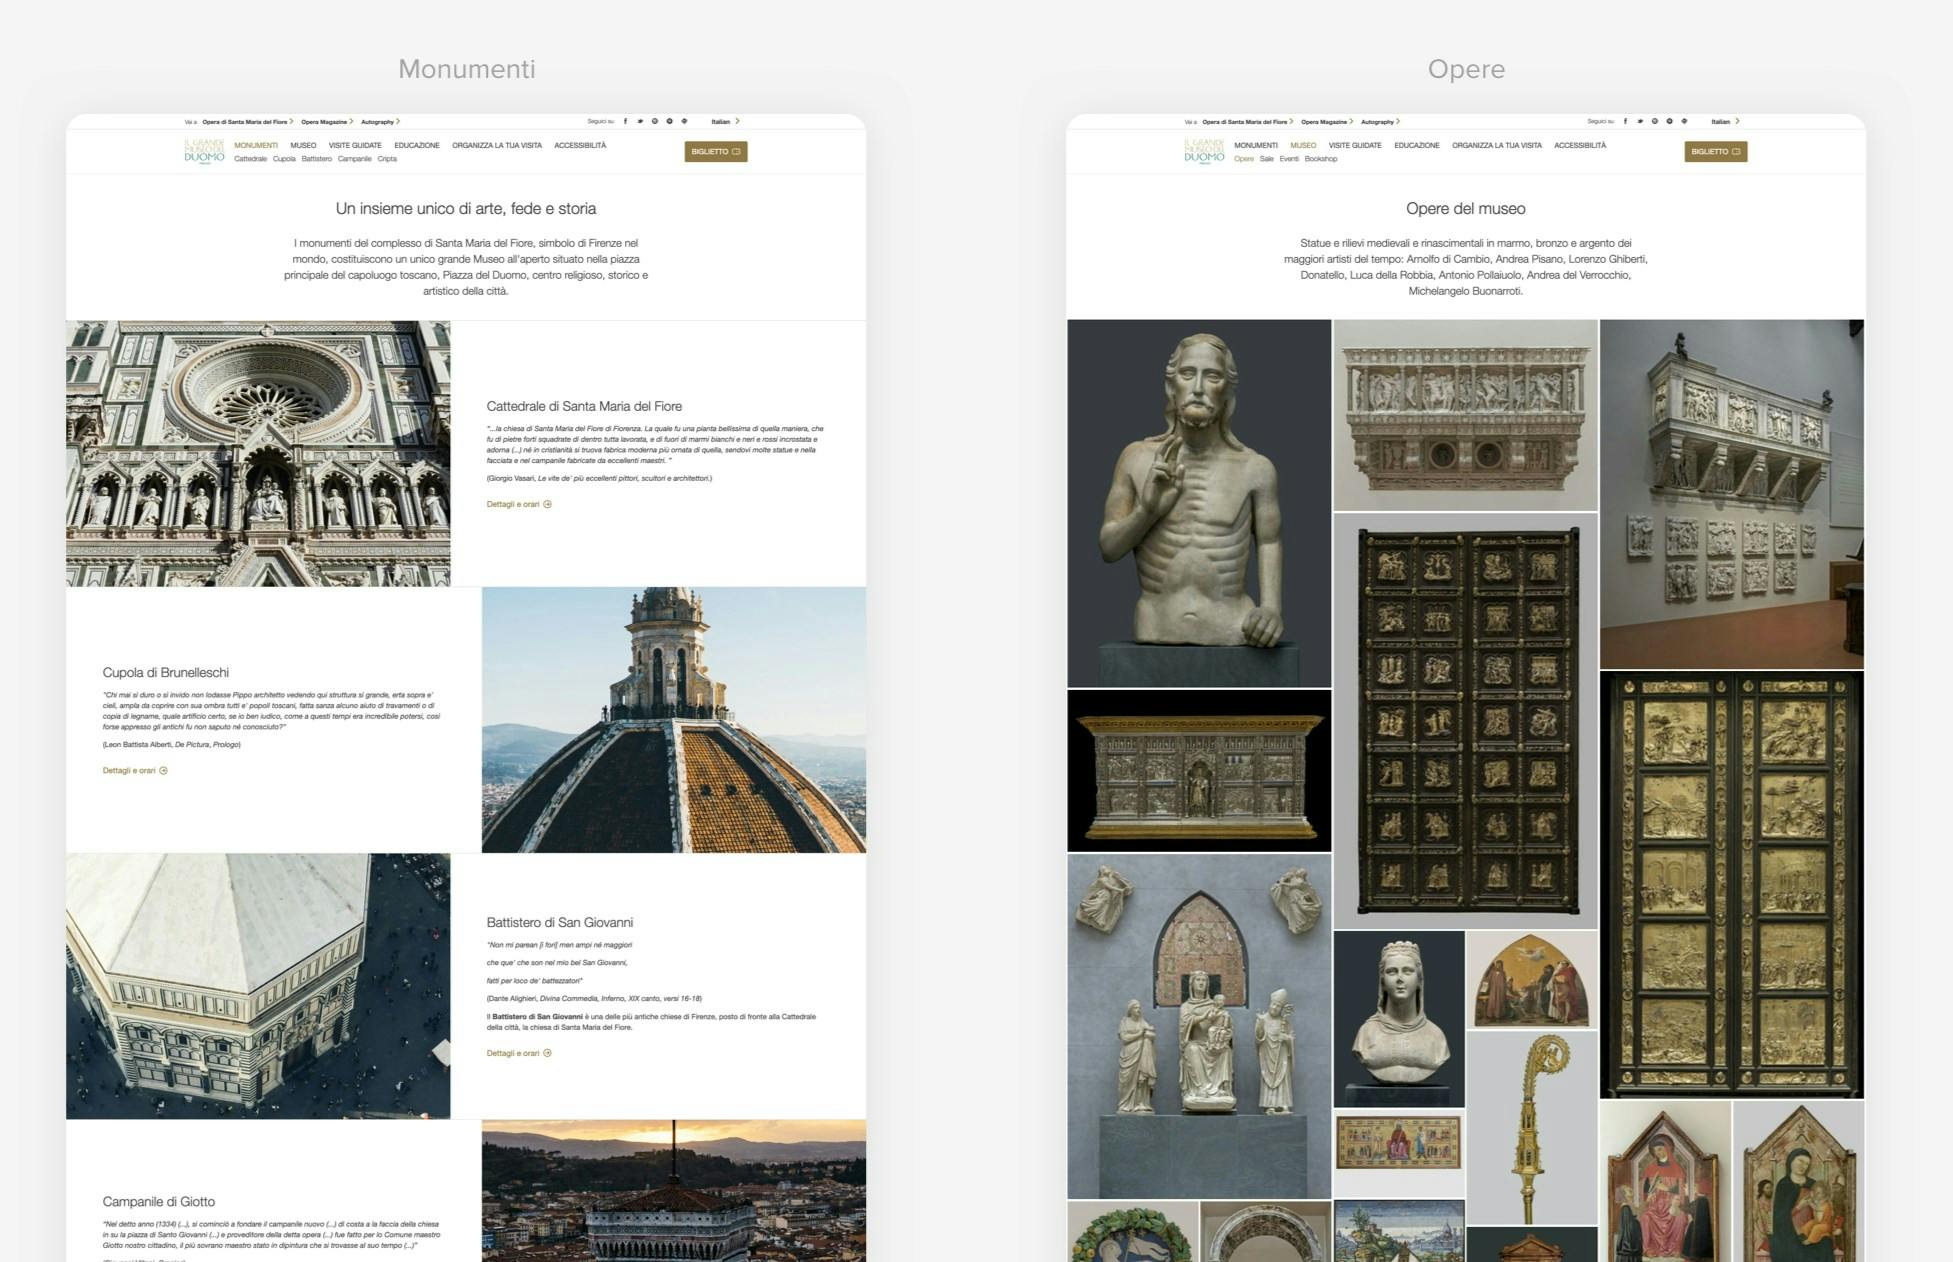Click the Cupola di Brunelleschi heading
The image size is (1953, 1262).
pos(166,672)
